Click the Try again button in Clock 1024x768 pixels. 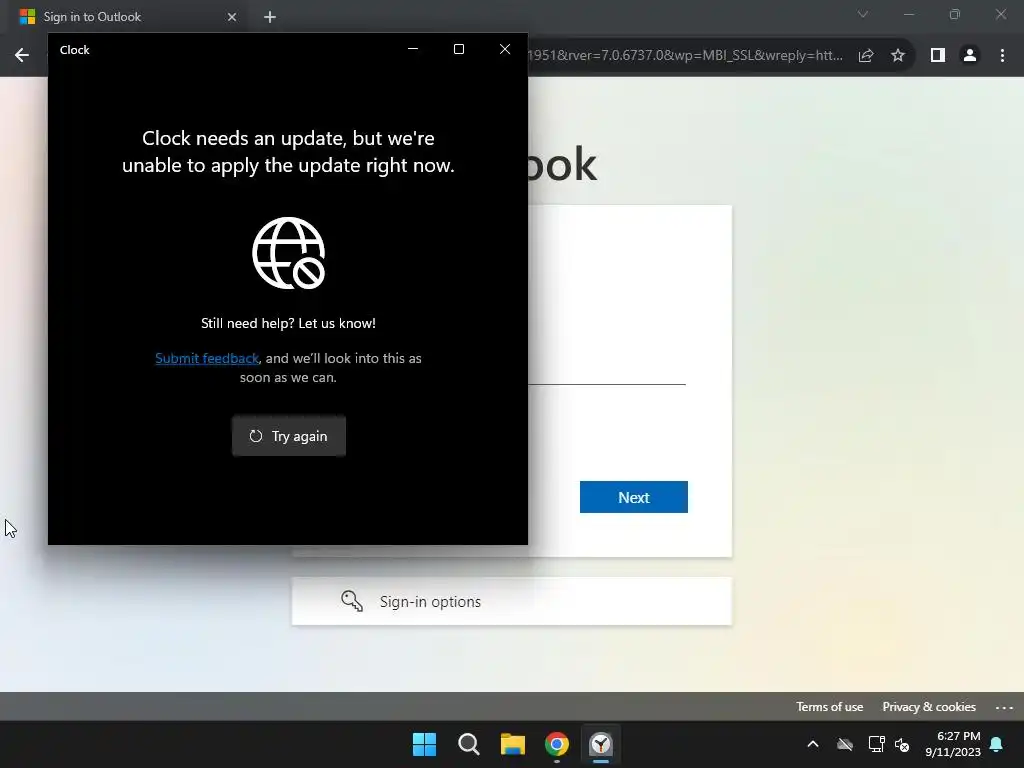[289, 436]
